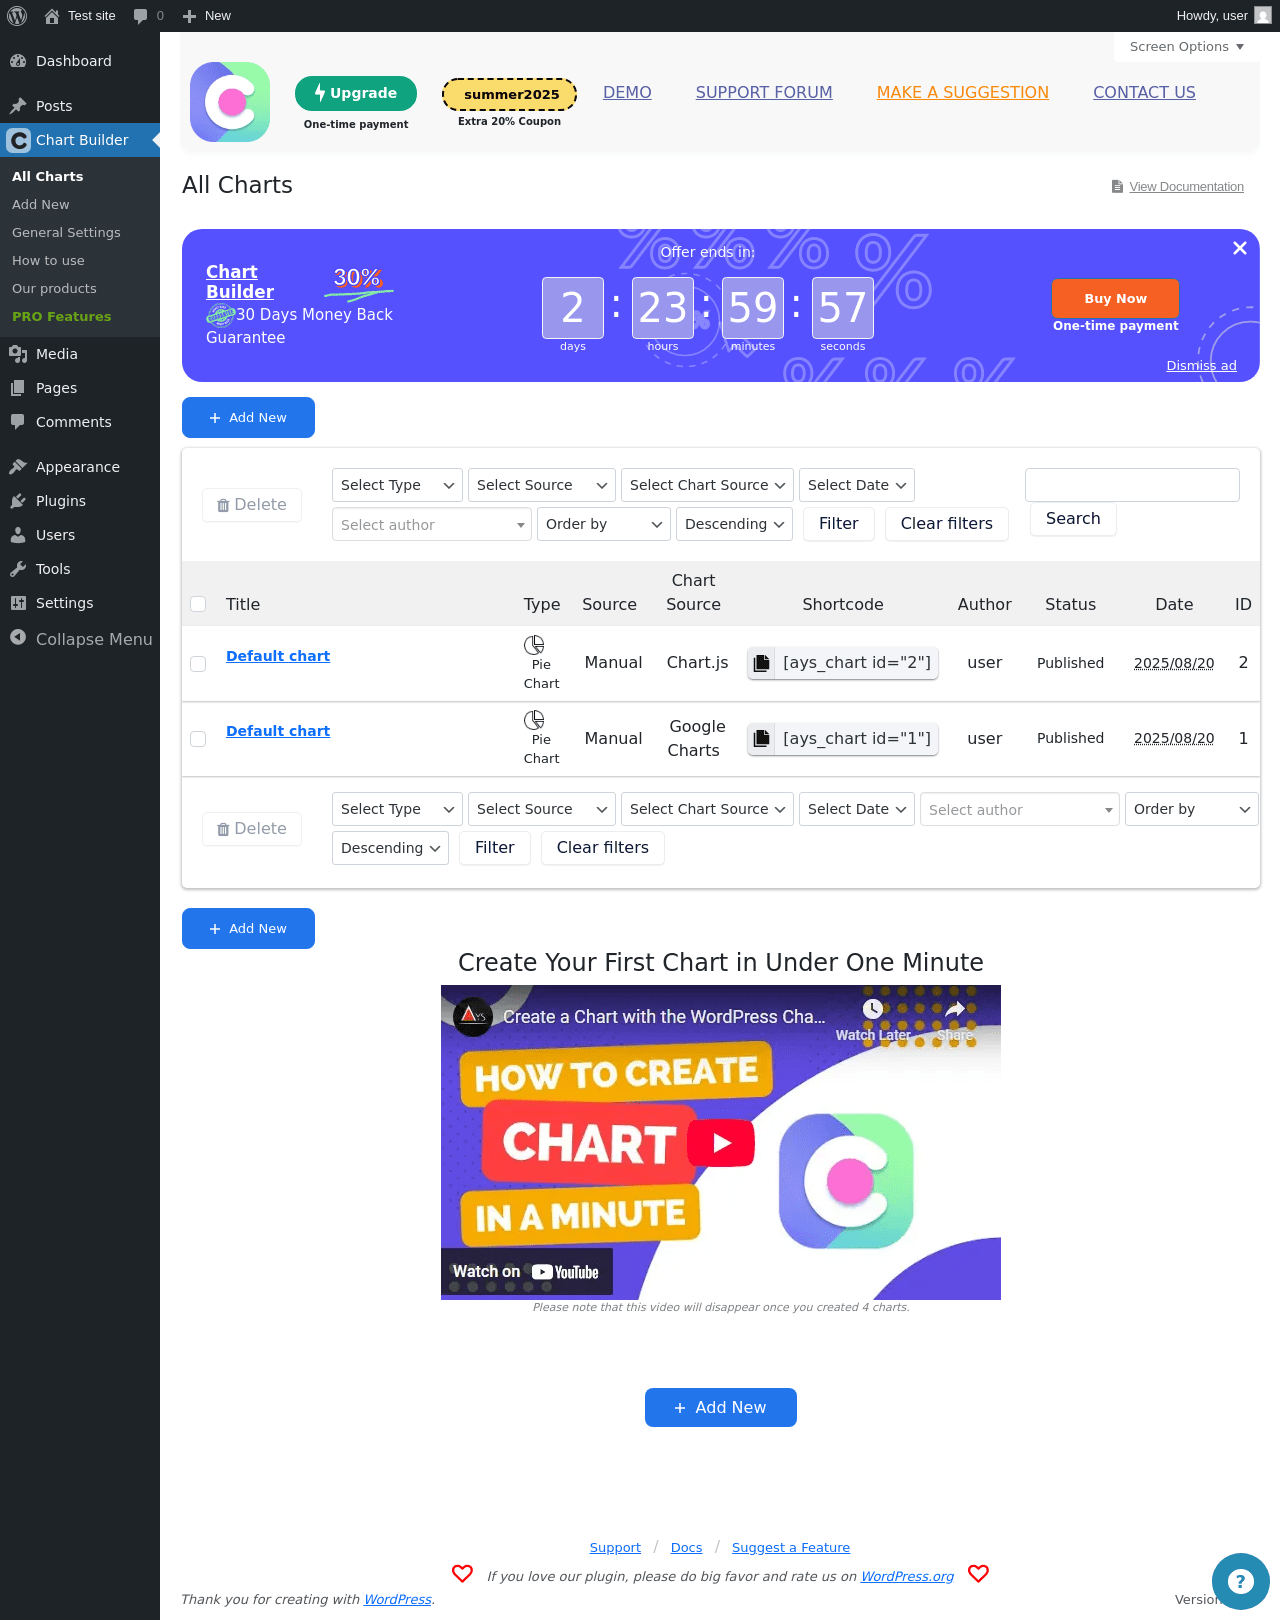The image size is (1280, 1620).
Task: Open top Select Chart Source dropdown
Action: pos(708,485)
